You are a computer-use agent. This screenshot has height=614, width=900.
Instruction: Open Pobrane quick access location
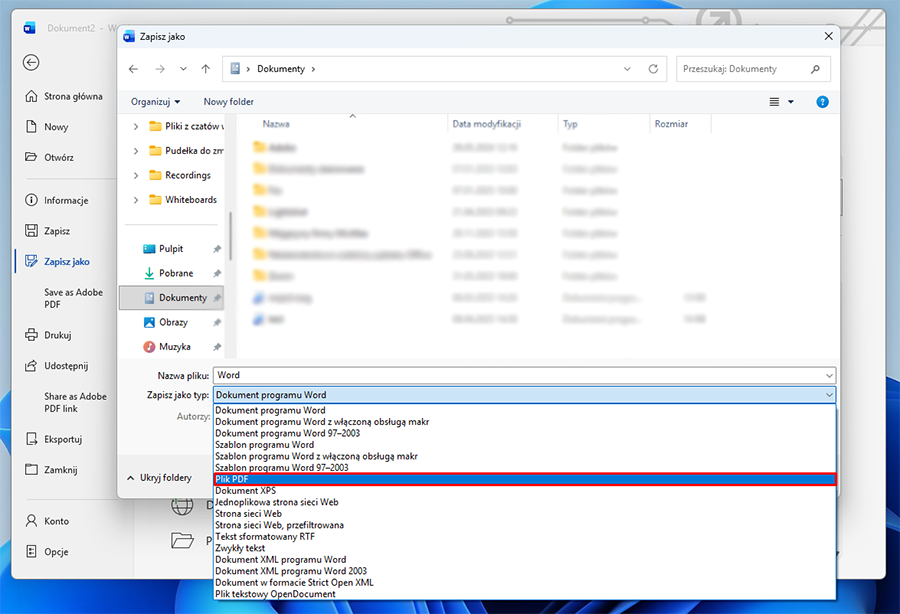pos(176,273)
